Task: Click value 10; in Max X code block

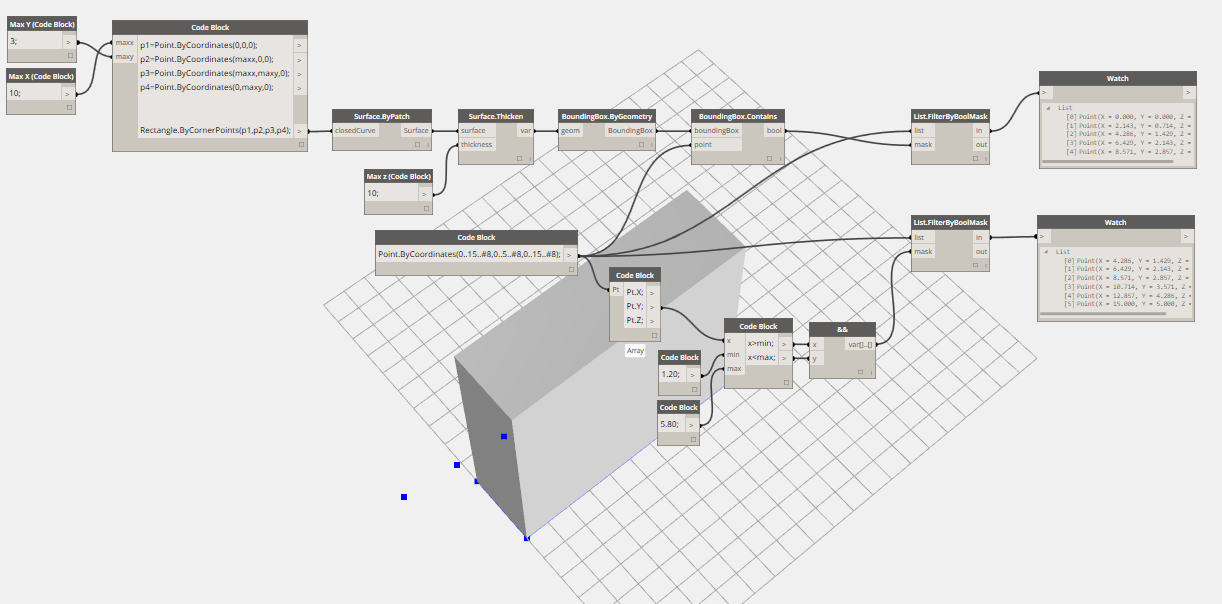Action: point(15,92)
